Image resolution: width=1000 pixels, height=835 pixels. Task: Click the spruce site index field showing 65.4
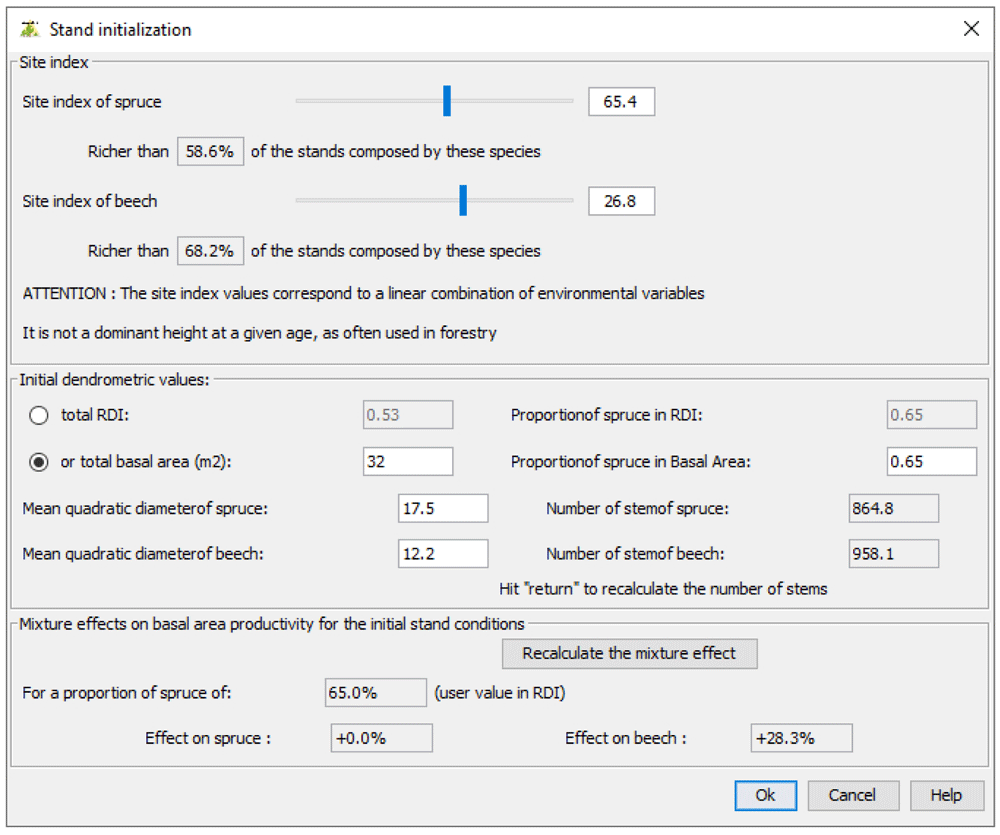[621, 101]
